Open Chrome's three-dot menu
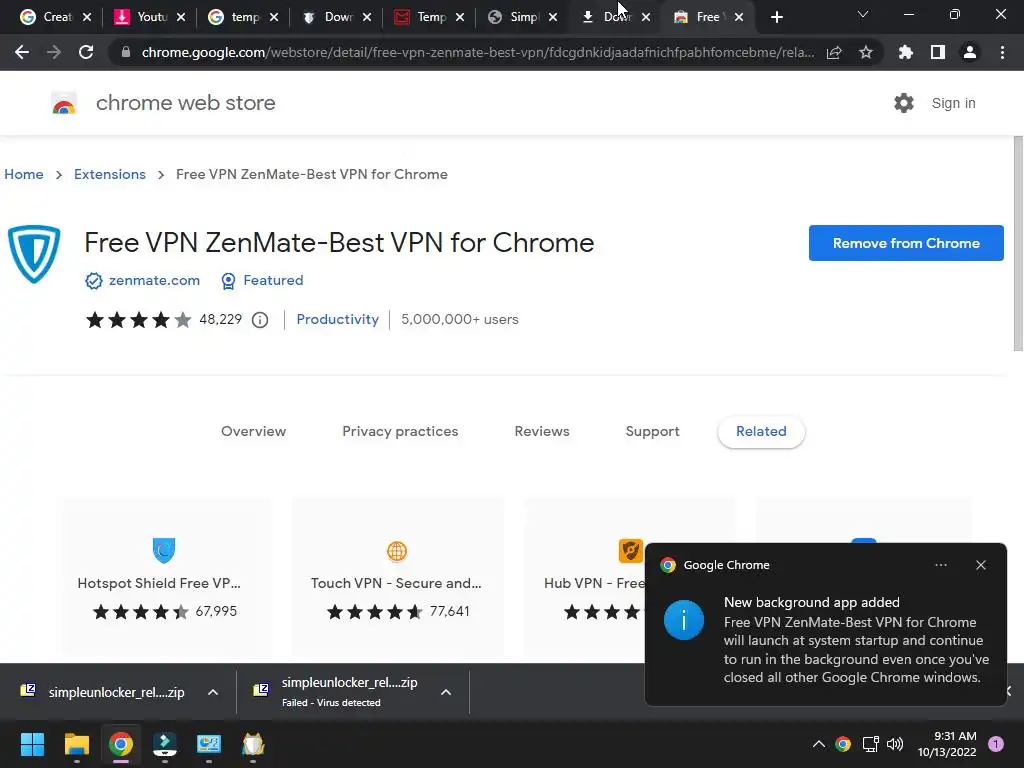The width and height of the screenshot is (1024, 768). [x=1002, y=52]
